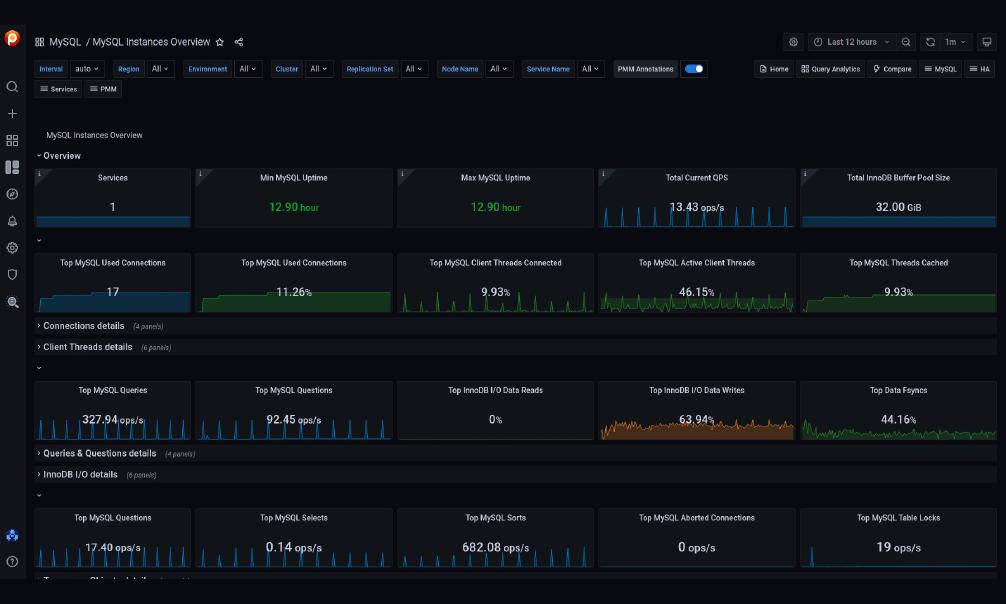1006x604 pixels.
Task: Open the configuration gear in sidebar
Action: [12, 248]
